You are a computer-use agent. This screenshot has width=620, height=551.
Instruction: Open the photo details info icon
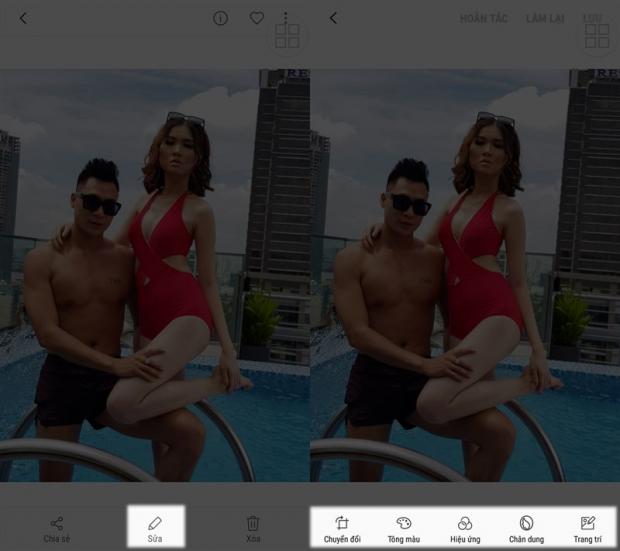point(221,18)
